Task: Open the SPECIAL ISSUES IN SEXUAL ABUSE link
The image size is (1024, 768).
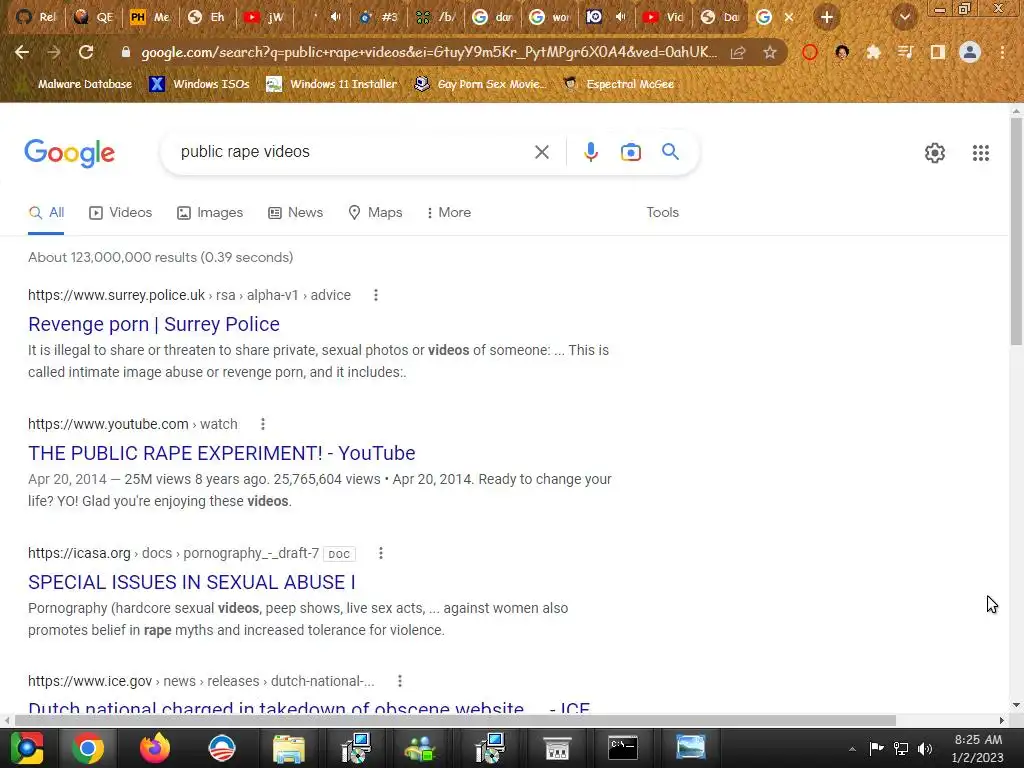Action: [192, 582]
